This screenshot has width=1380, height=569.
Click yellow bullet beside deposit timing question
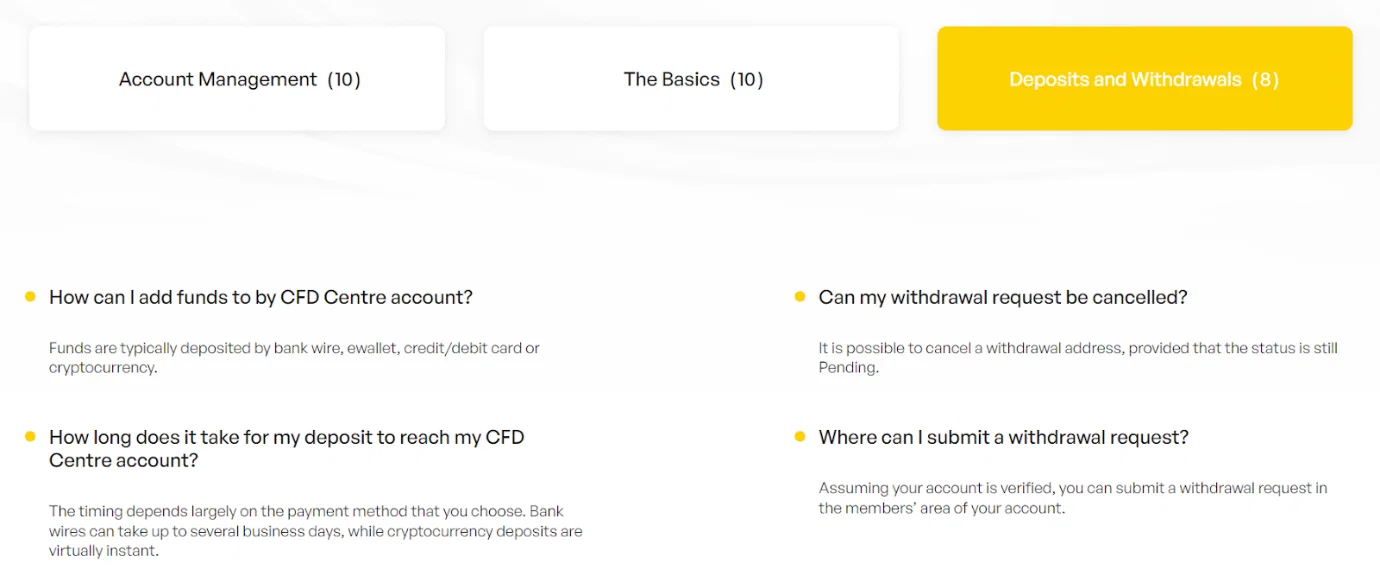(x=30, y=437)
